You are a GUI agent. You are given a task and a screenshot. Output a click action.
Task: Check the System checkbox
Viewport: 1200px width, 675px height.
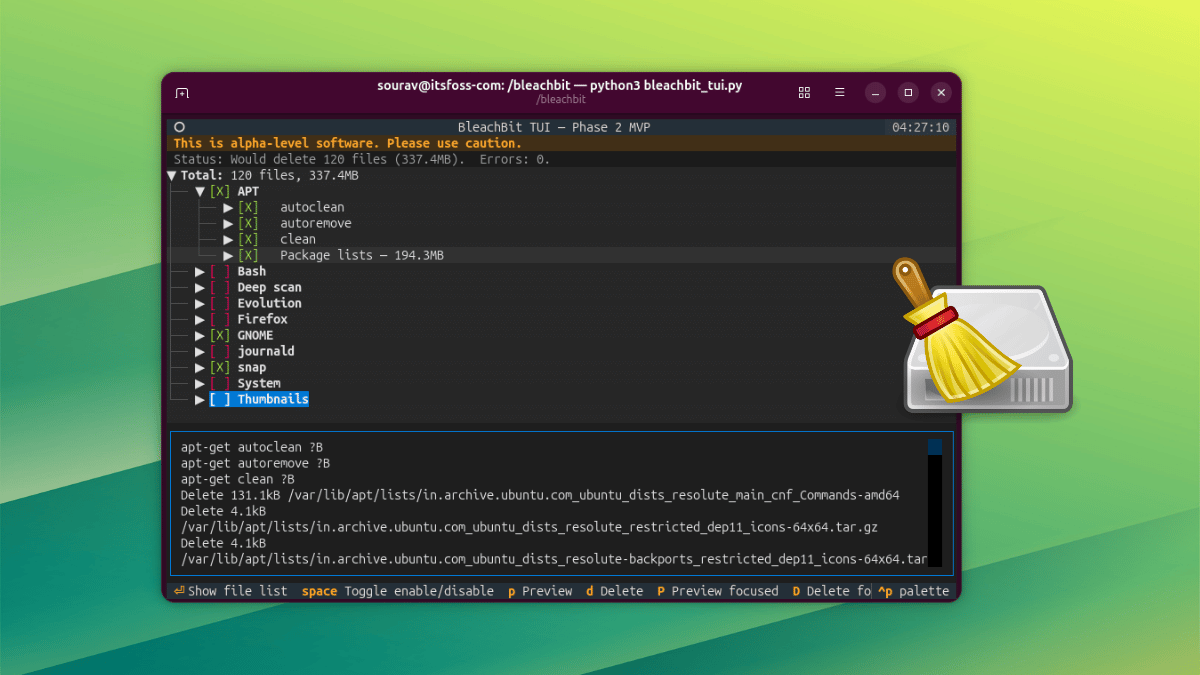(220, 383)
